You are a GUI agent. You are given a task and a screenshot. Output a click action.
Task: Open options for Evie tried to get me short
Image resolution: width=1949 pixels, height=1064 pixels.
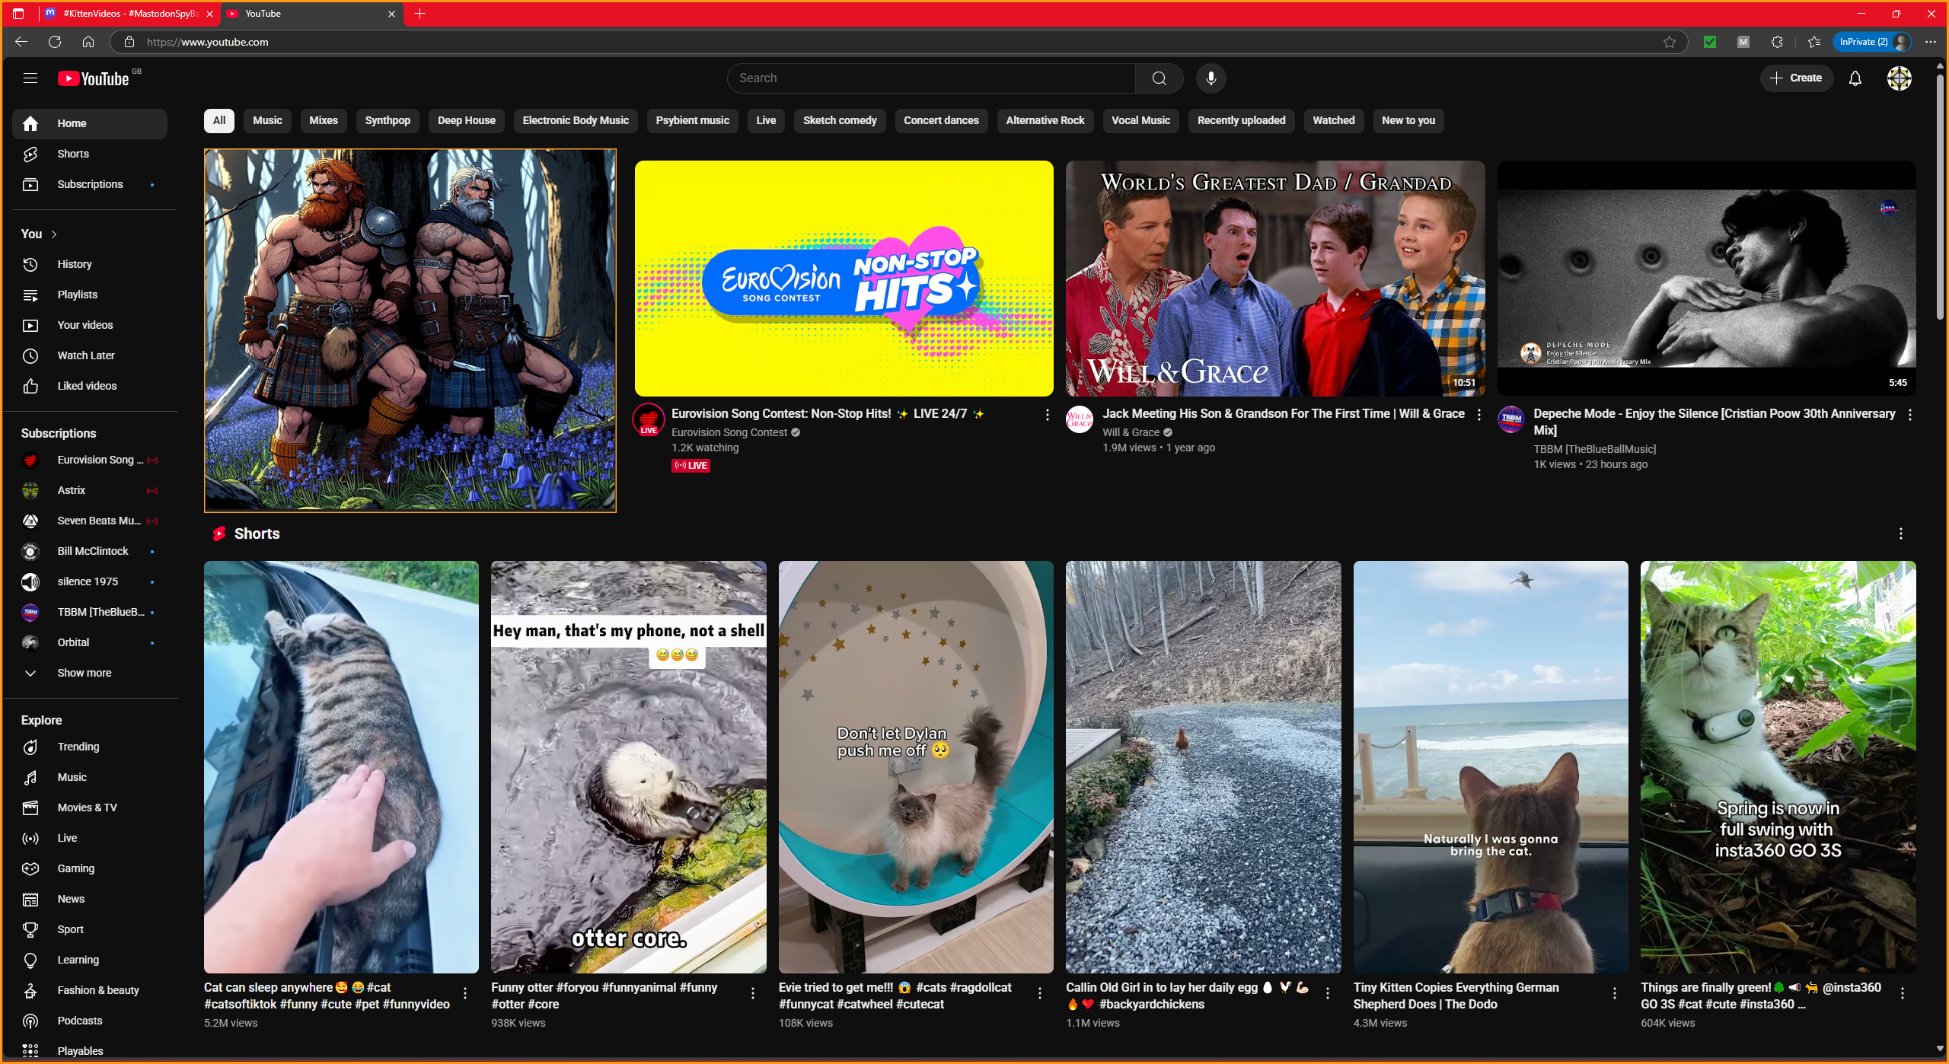click(x=1040, y=993)
